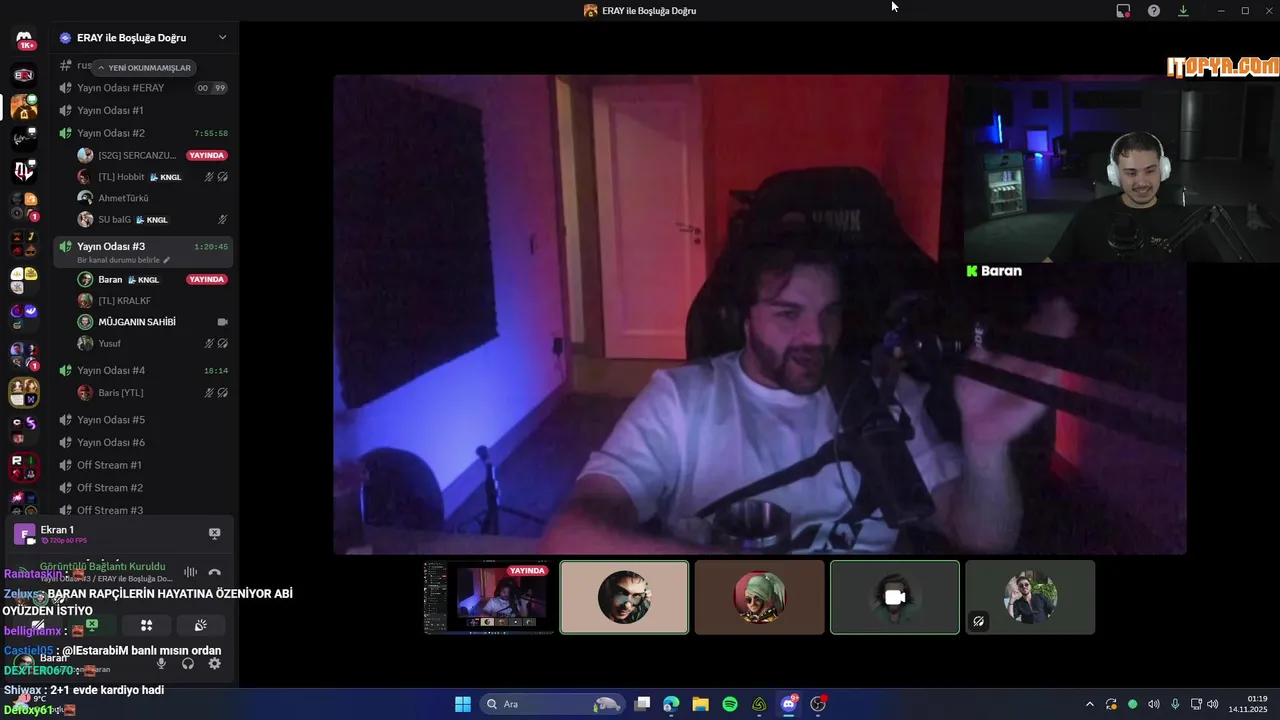
Task: Open the weather widget showing 9°C
Action: (35, 704)
